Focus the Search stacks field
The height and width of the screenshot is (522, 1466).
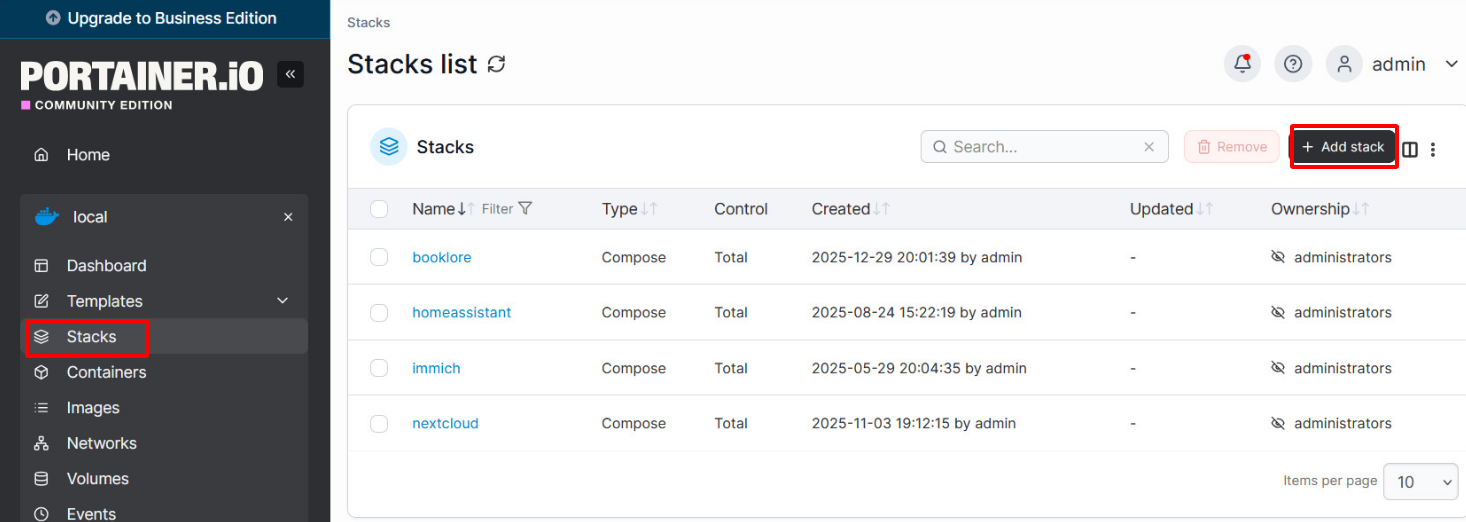1044,147
